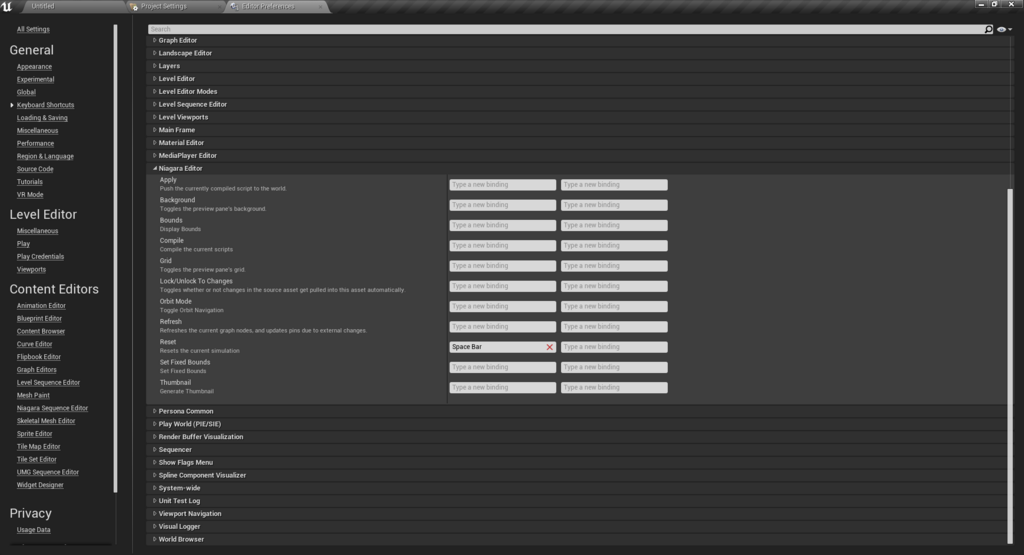Click second binding field for Background
The image size is (1024, 555).
pyautogui.click(x=614, y=205)
